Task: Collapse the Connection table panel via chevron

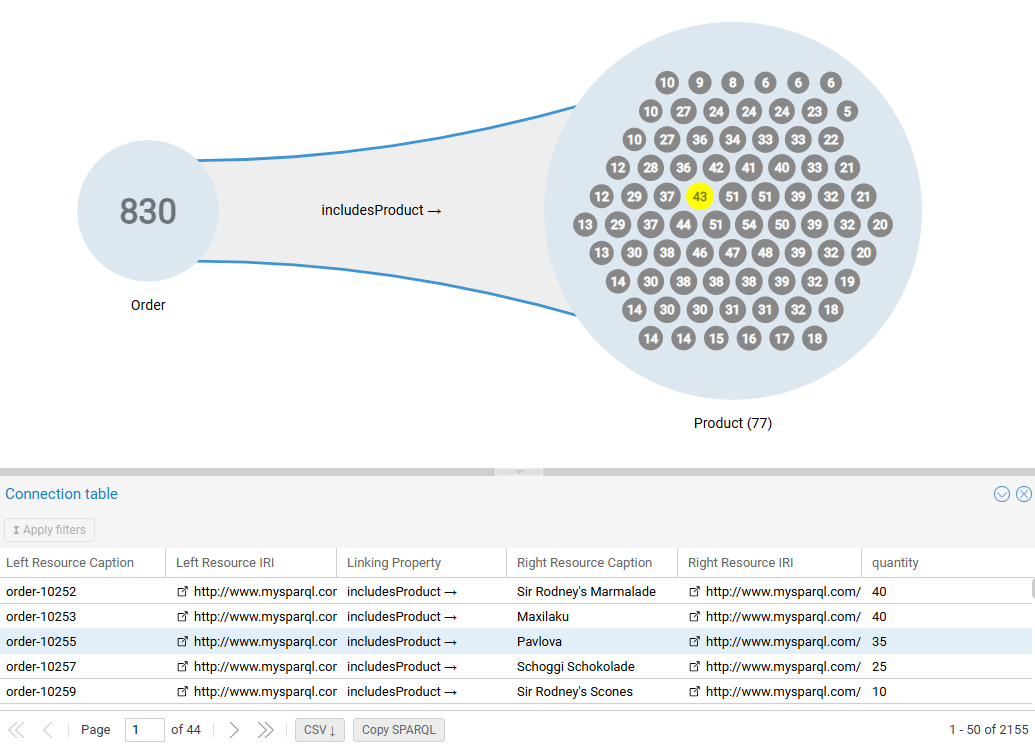Action: [x=1001, y=493]
